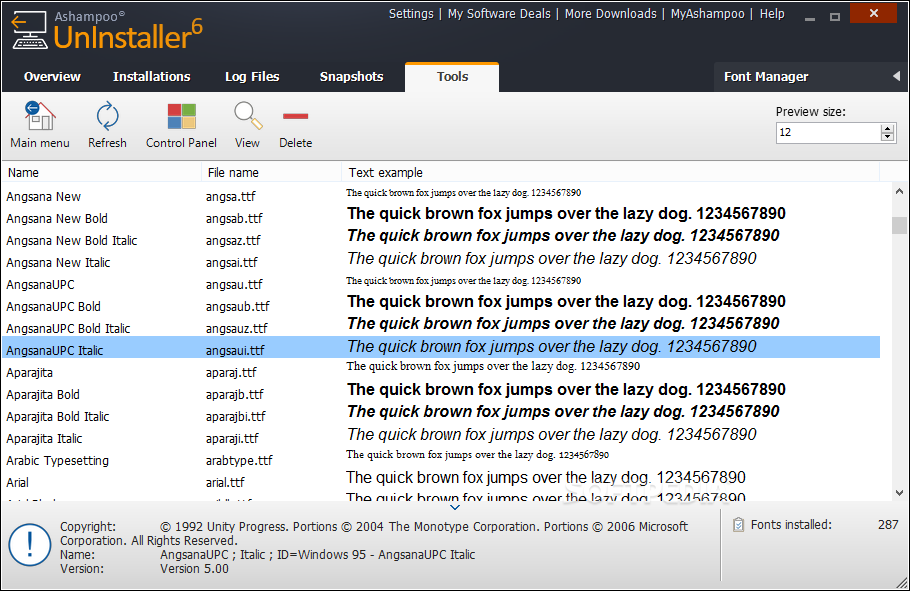
Task: Sort by File name column header
Action: tap(271, 172)
